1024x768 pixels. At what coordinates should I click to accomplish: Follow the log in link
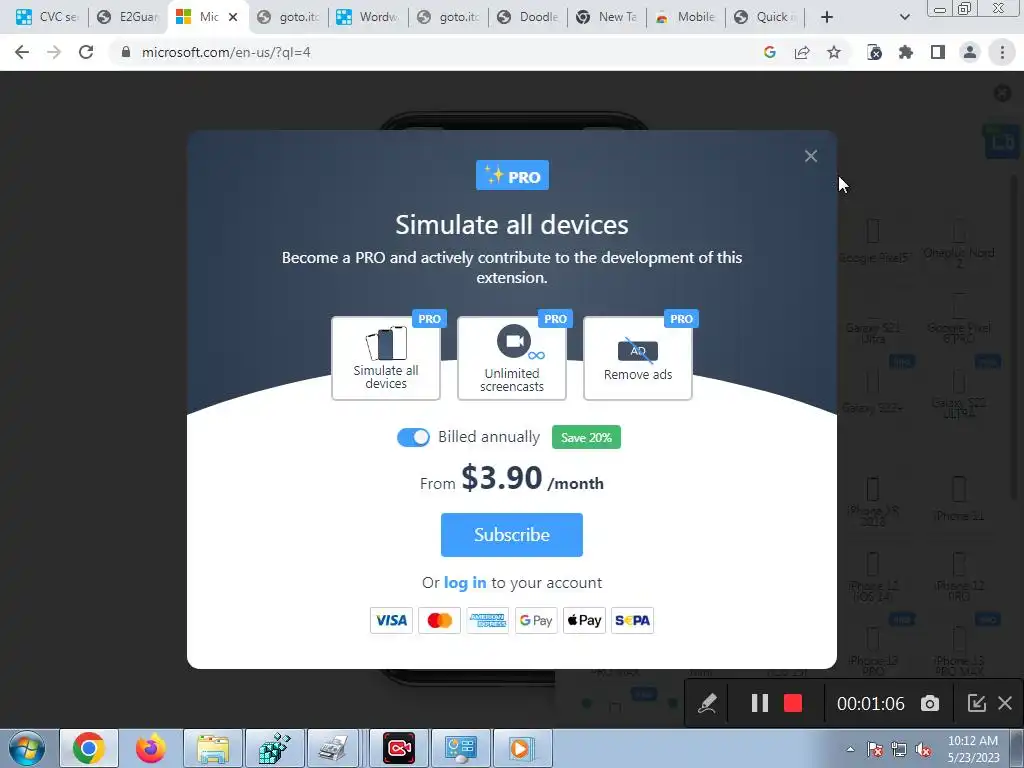(x=465, y=583)
